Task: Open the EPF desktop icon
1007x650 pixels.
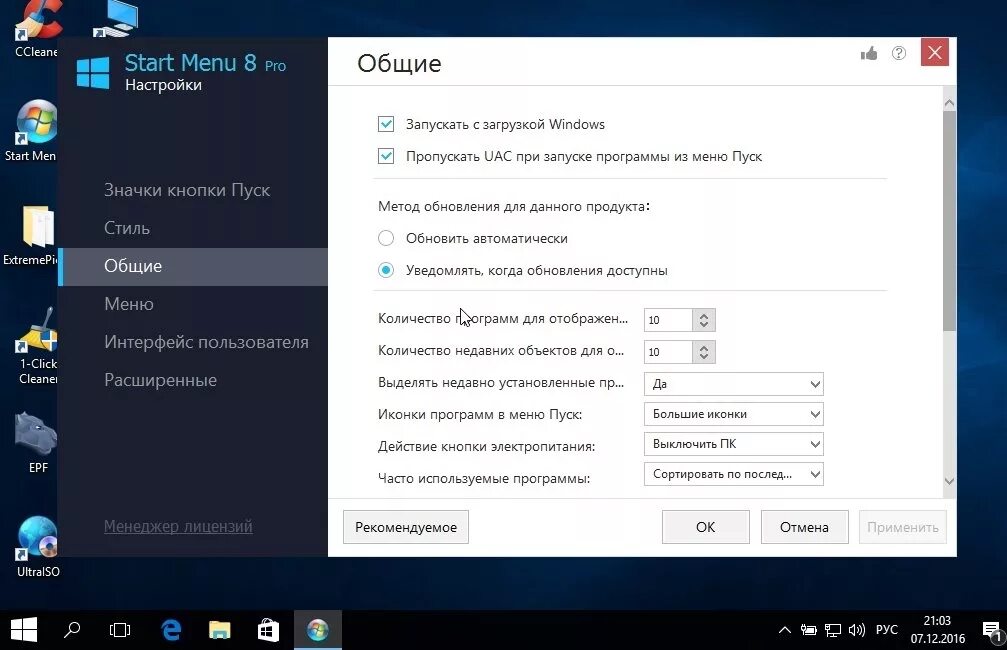Action: [x=37, y=443]
